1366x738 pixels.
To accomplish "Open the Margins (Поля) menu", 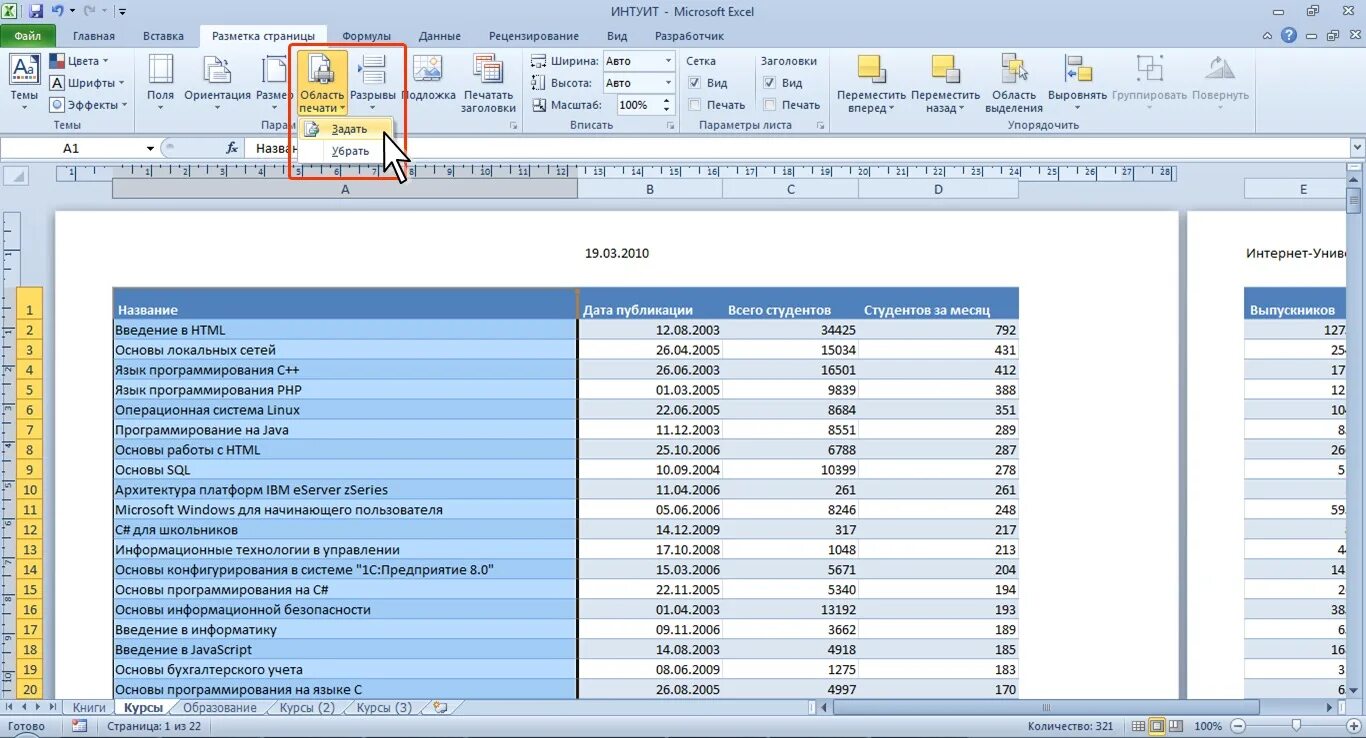I will [161, 82].
